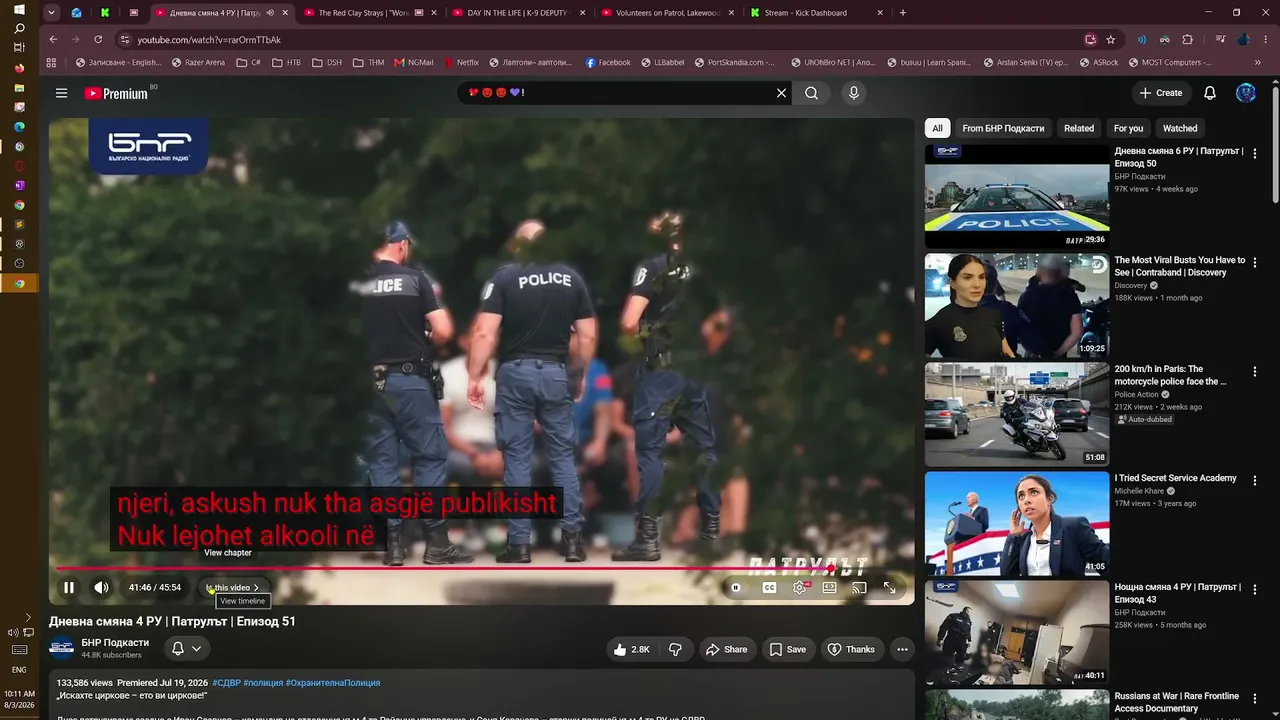
Task: Click the Share button under the video
Action: 727,649
